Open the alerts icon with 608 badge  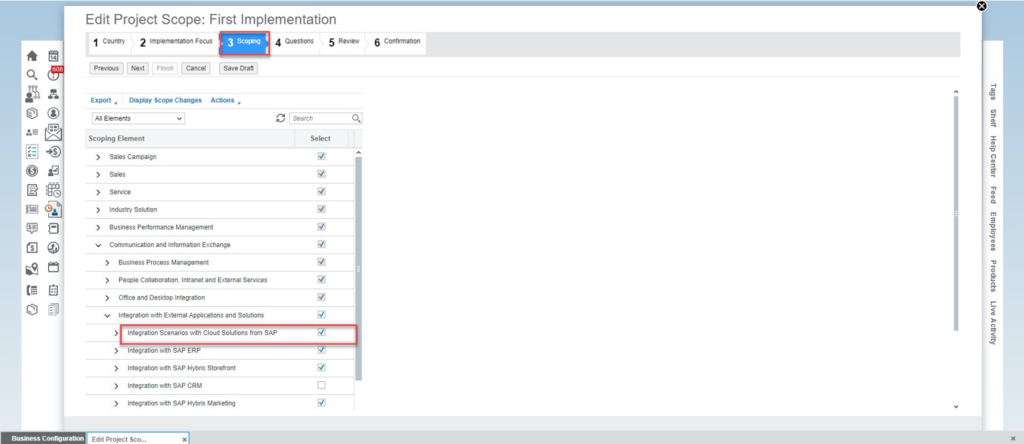tap(54, 74)
